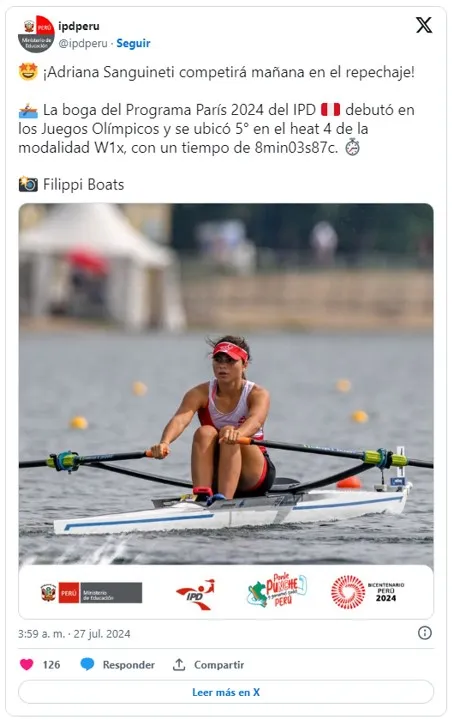This screenshot has height=720, width=454.
Task: Click the Compartir button label
Action: pyautogui.click(x=219, y=665)
